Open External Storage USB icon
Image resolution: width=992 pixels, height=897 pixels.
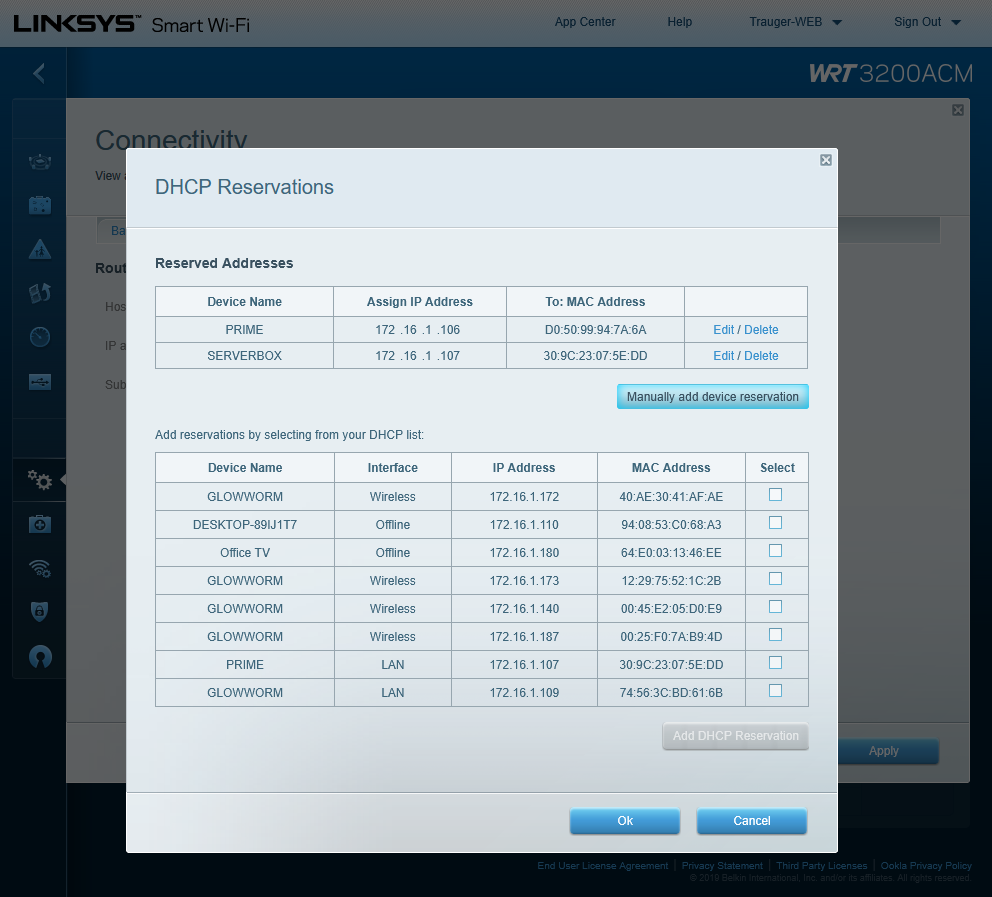tap(40, 381)
